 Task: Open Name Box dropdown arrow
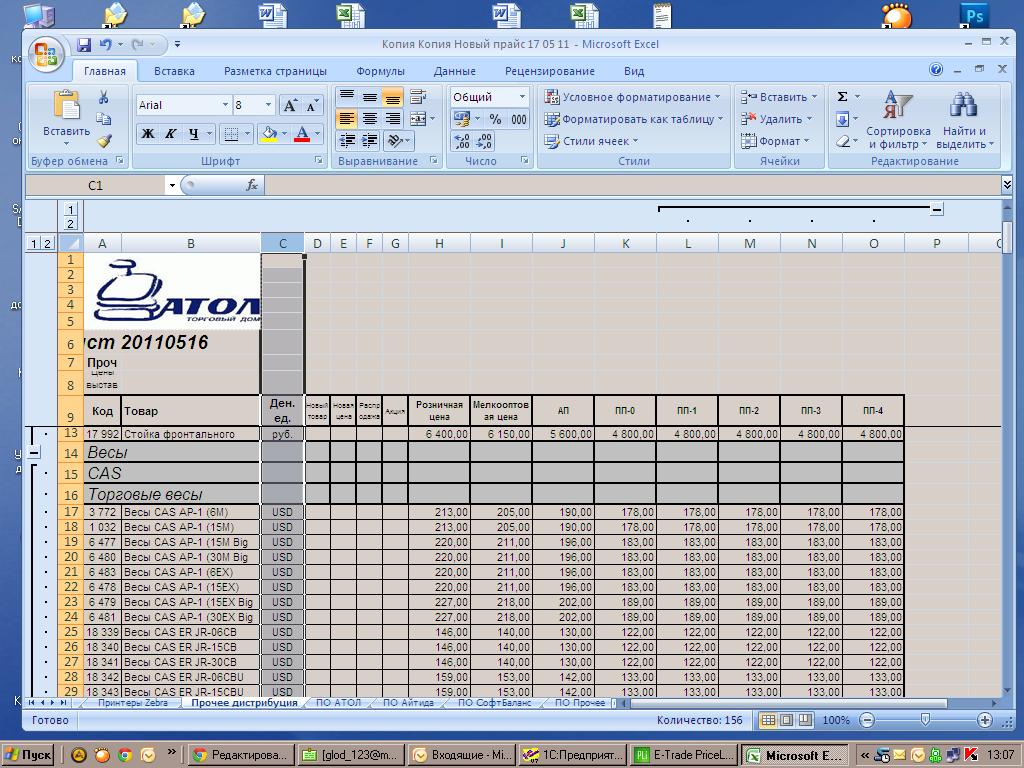(x=172, y=185)
